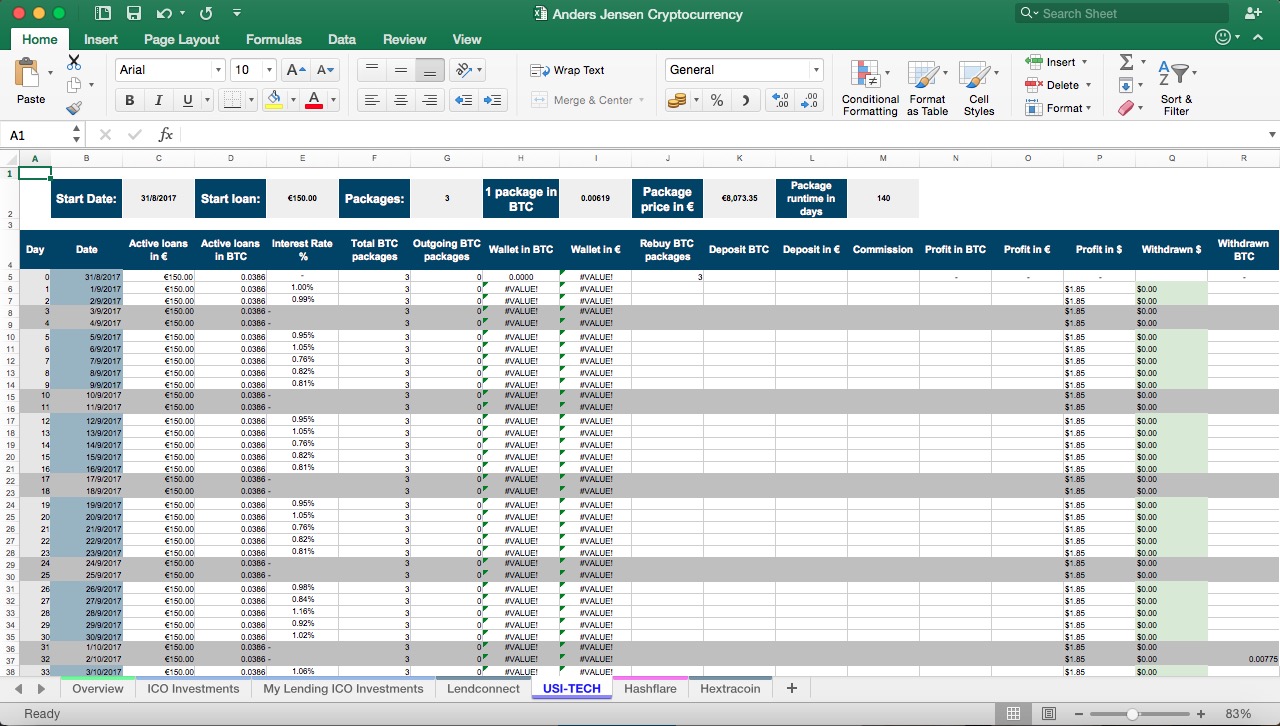
Task: Click the Decrease Indent icon
Action: [x=463, y=100]
